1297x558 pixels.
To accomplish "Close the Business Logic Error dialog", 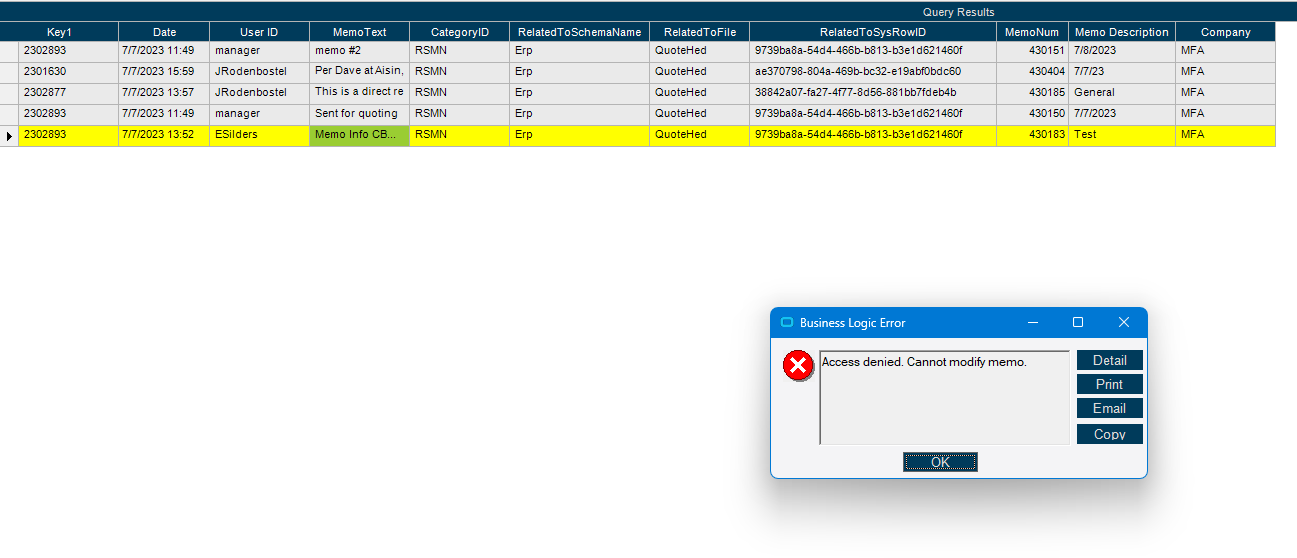I will [1123, 323].
